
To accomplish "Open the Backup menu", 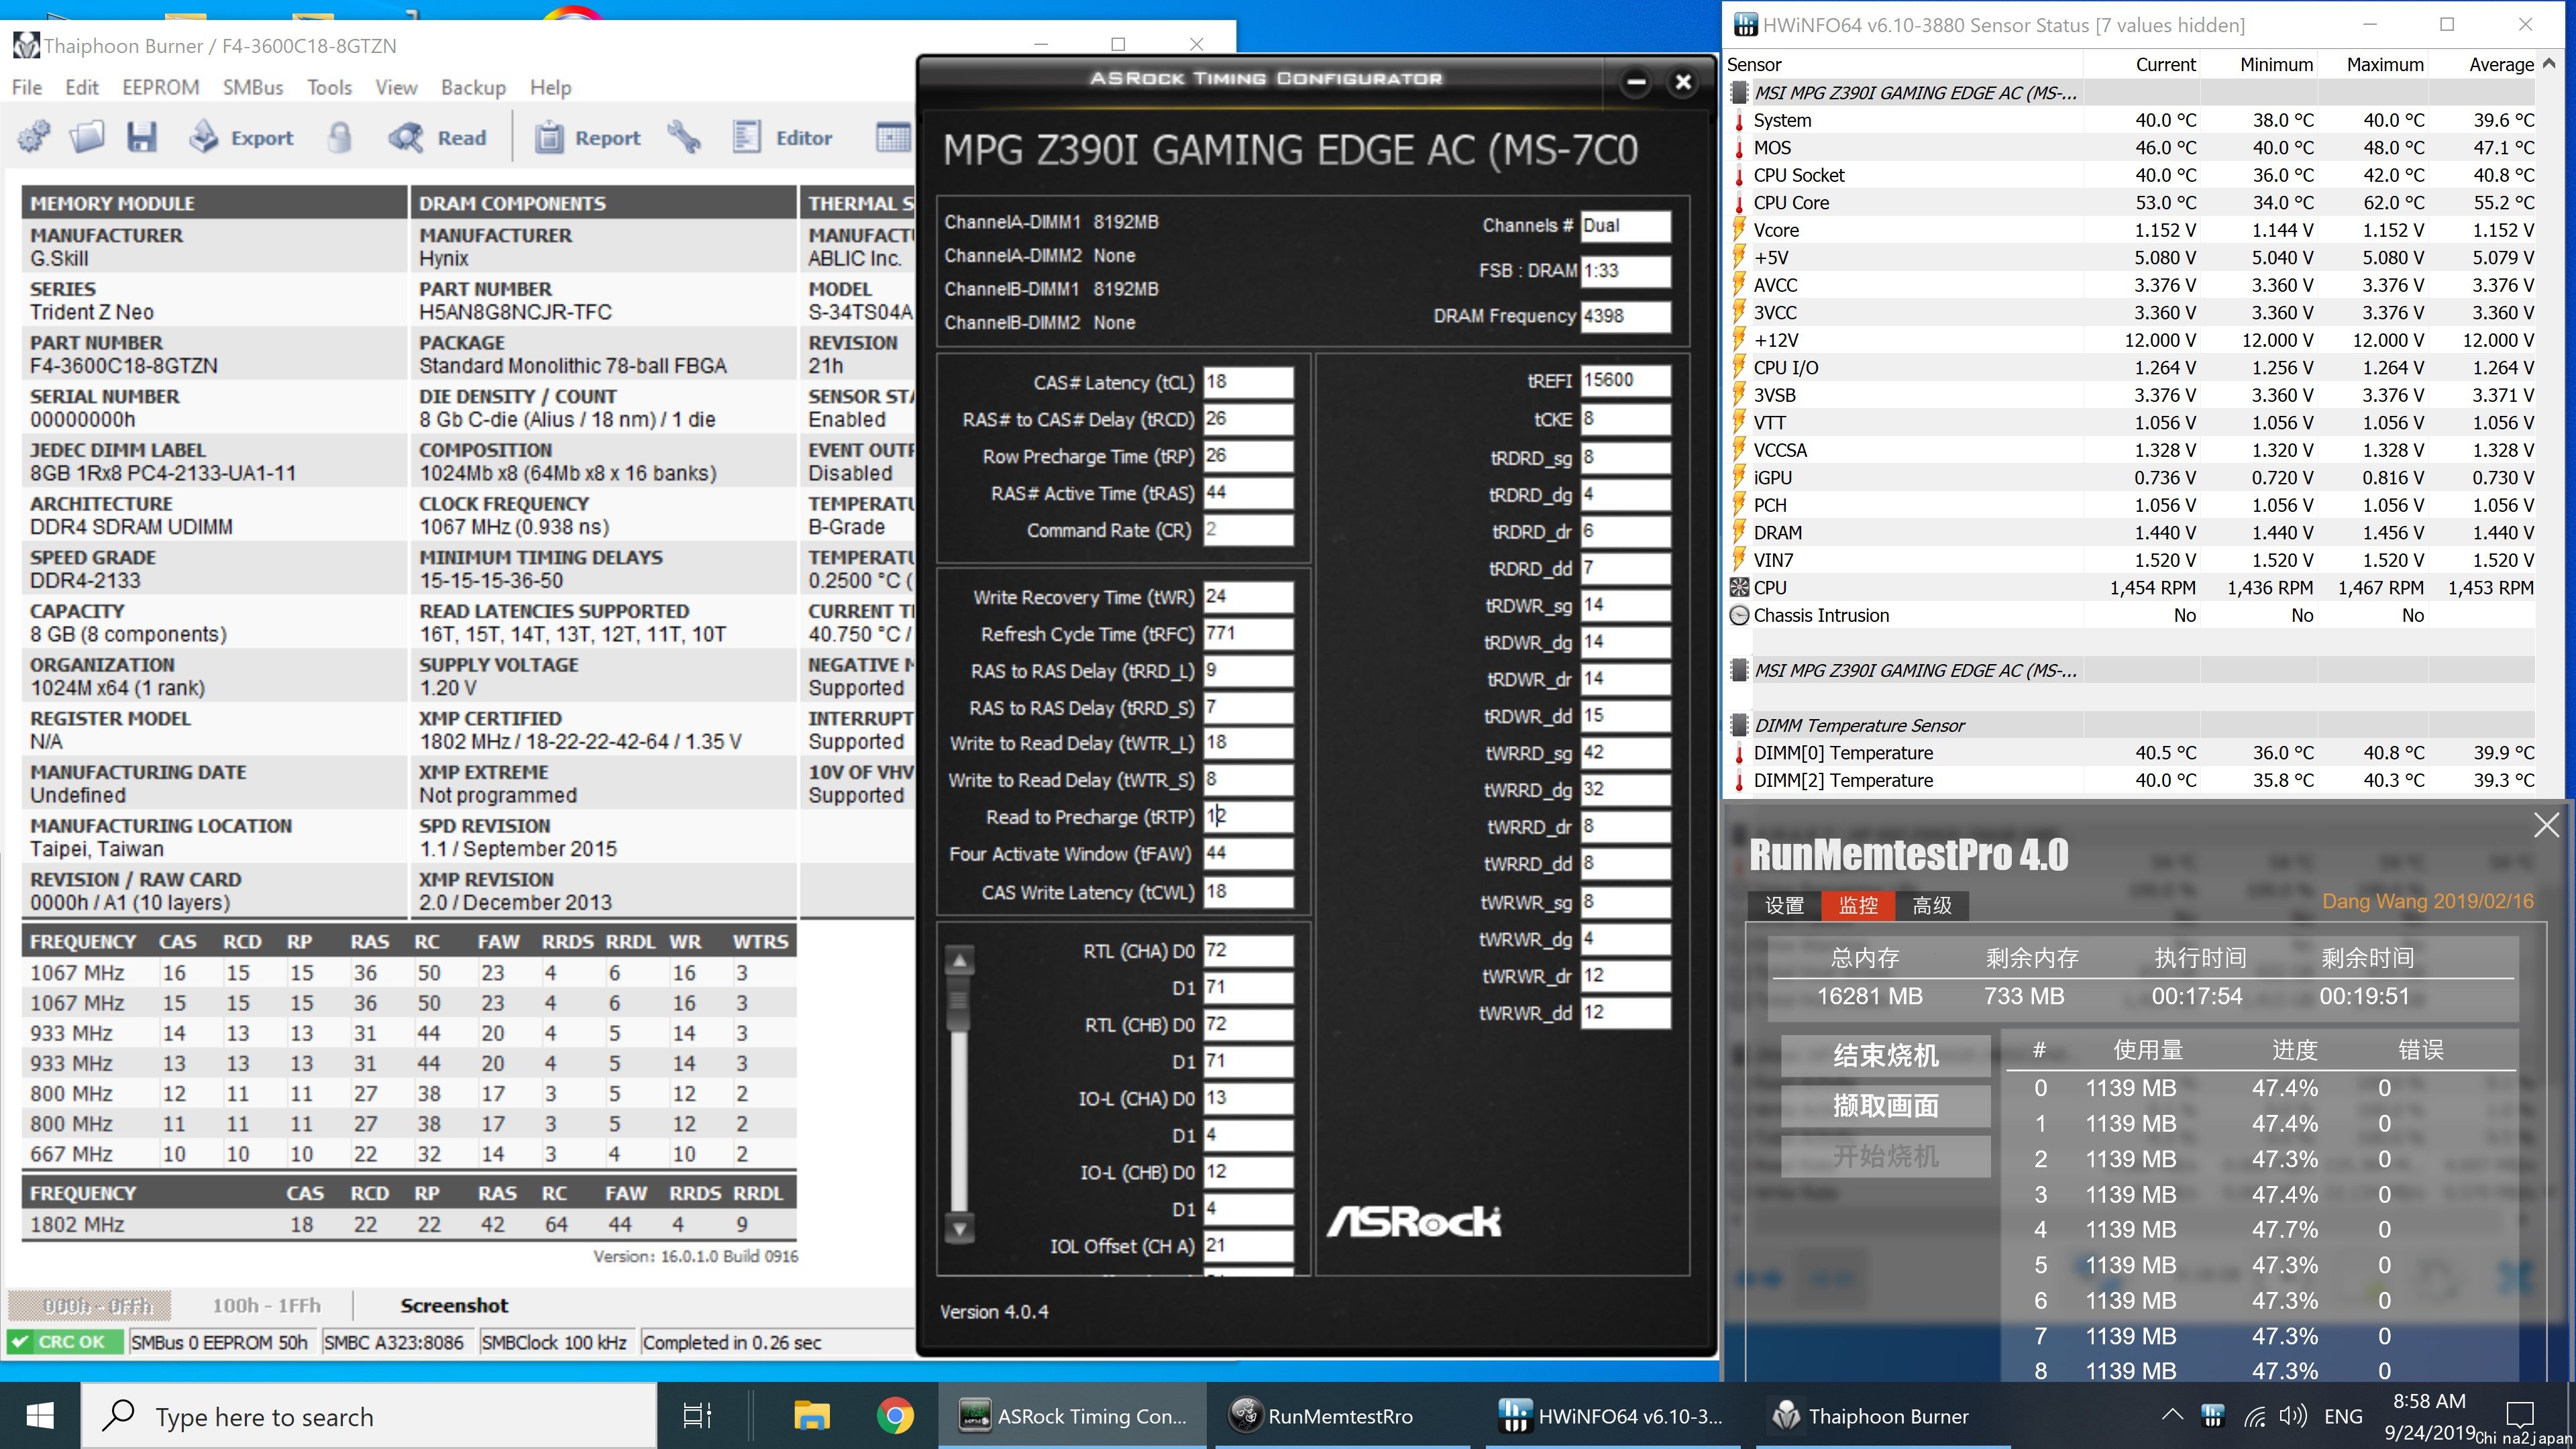I will click(x=473, y=87).
